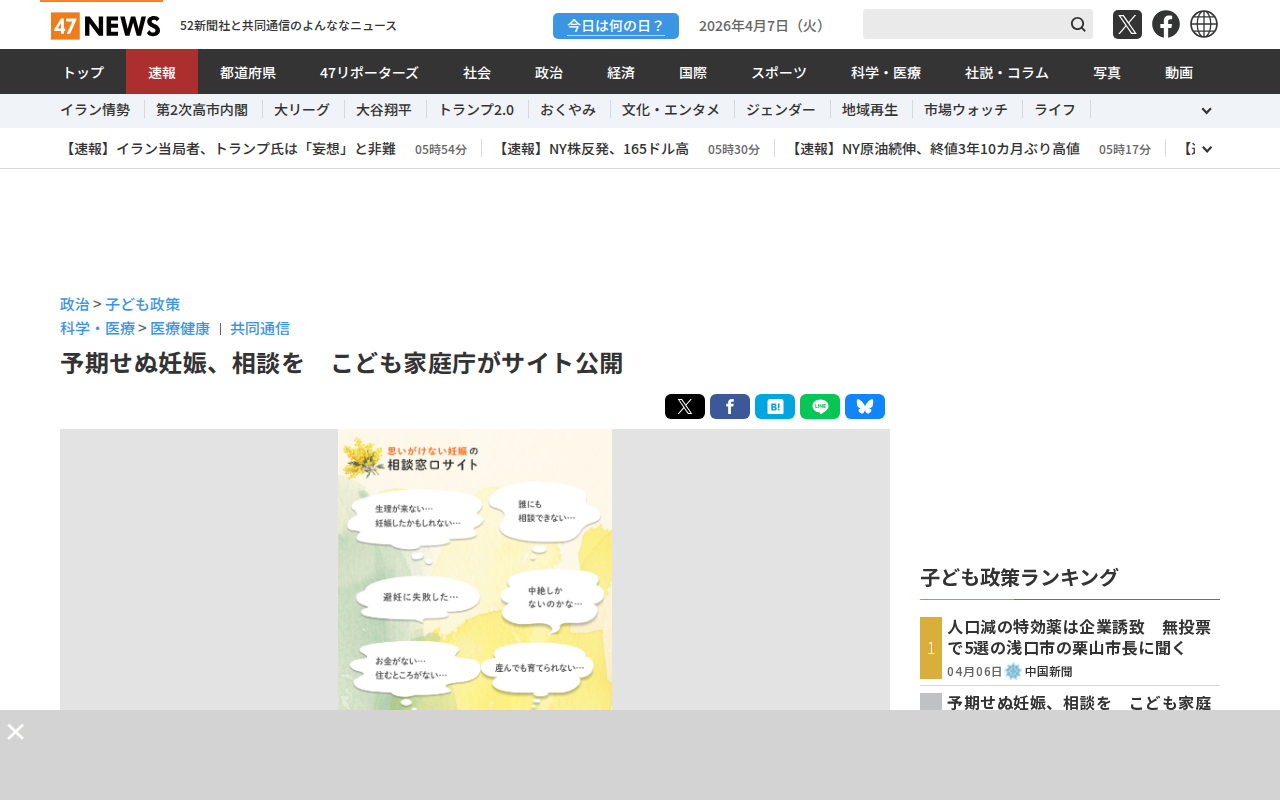This screenshot has height=800, width=1280.
Task: Share article via Facebook share button
Action: tap(730, 407)
